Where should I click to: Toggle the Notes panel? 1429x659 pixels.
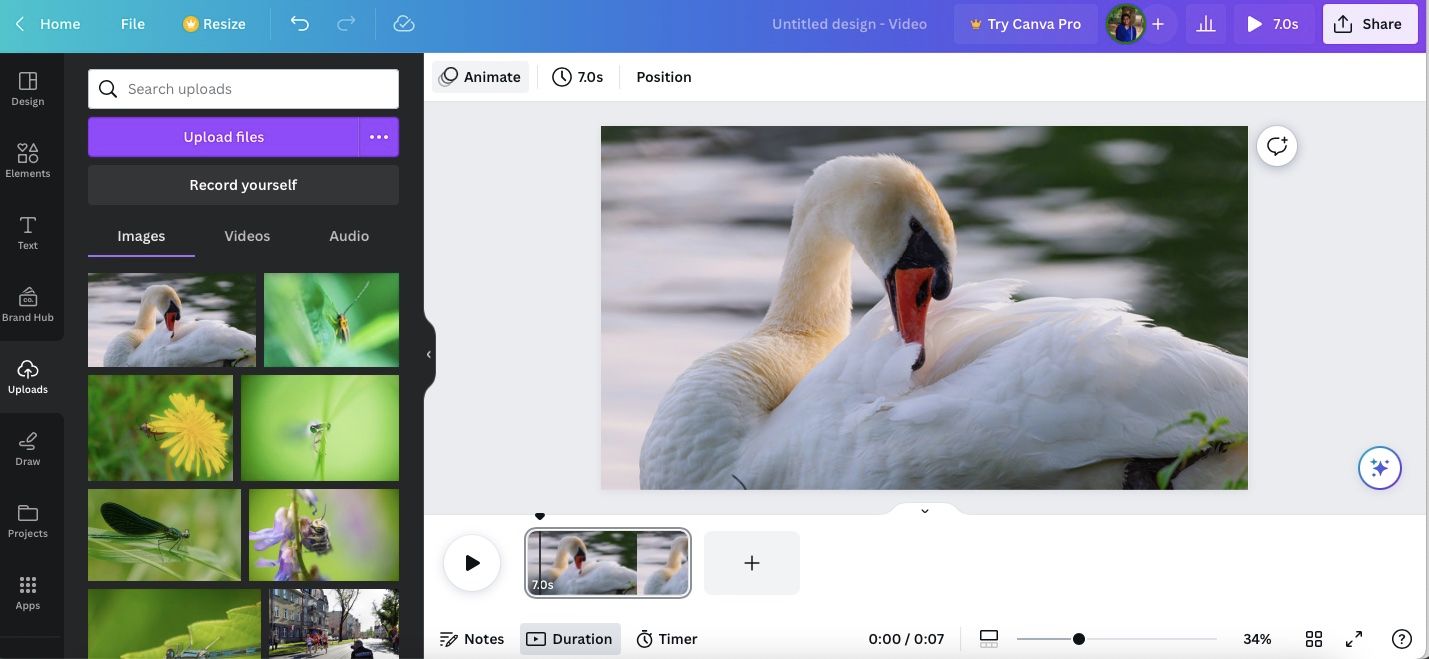pos(472,638)
